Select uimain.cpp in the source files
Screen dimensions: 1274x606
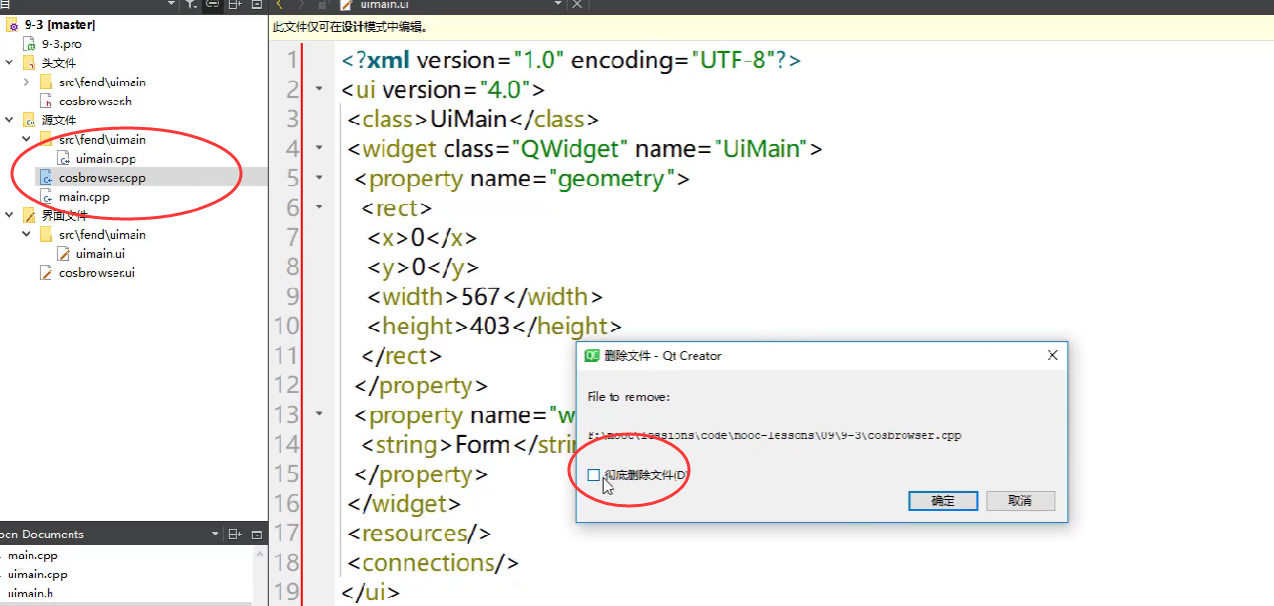(x=105, y=158)
